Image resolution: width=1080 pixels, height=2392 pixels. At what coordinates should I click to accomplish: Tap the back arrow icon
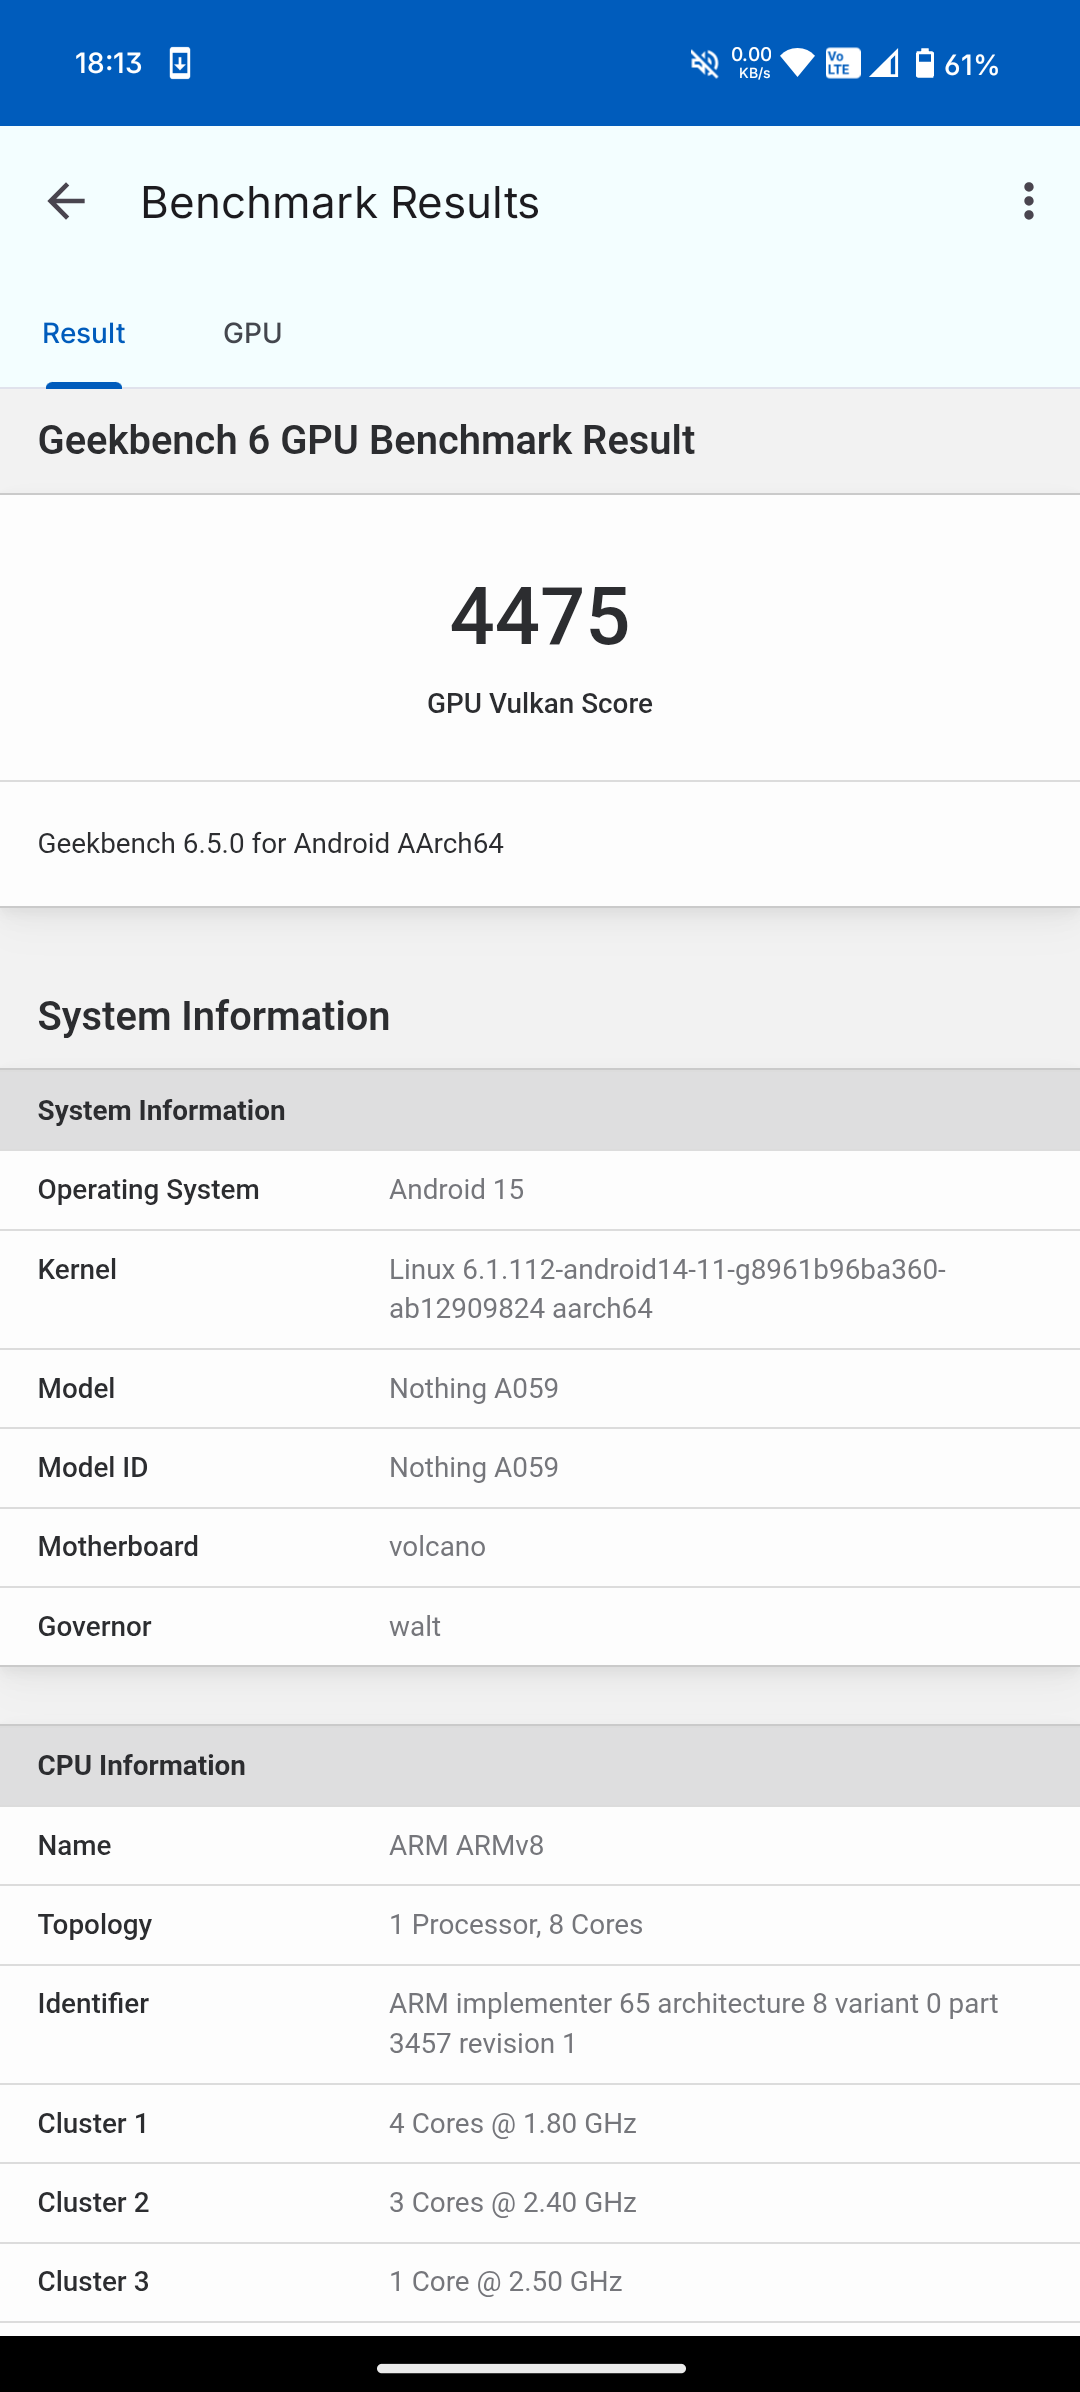pyautogui.click(x=67, y=202)
